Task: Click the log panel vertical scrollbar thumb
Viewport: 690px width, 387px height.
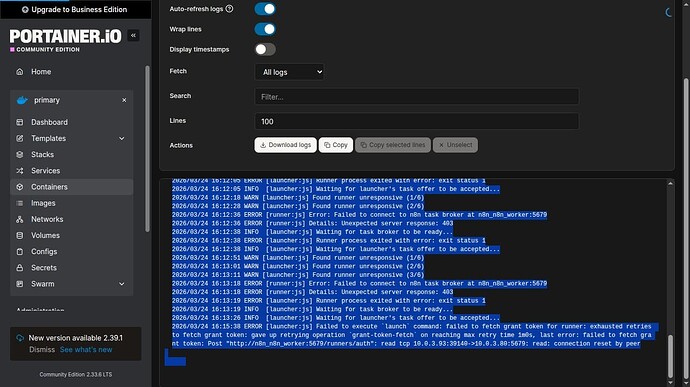Action: point(670,356)
